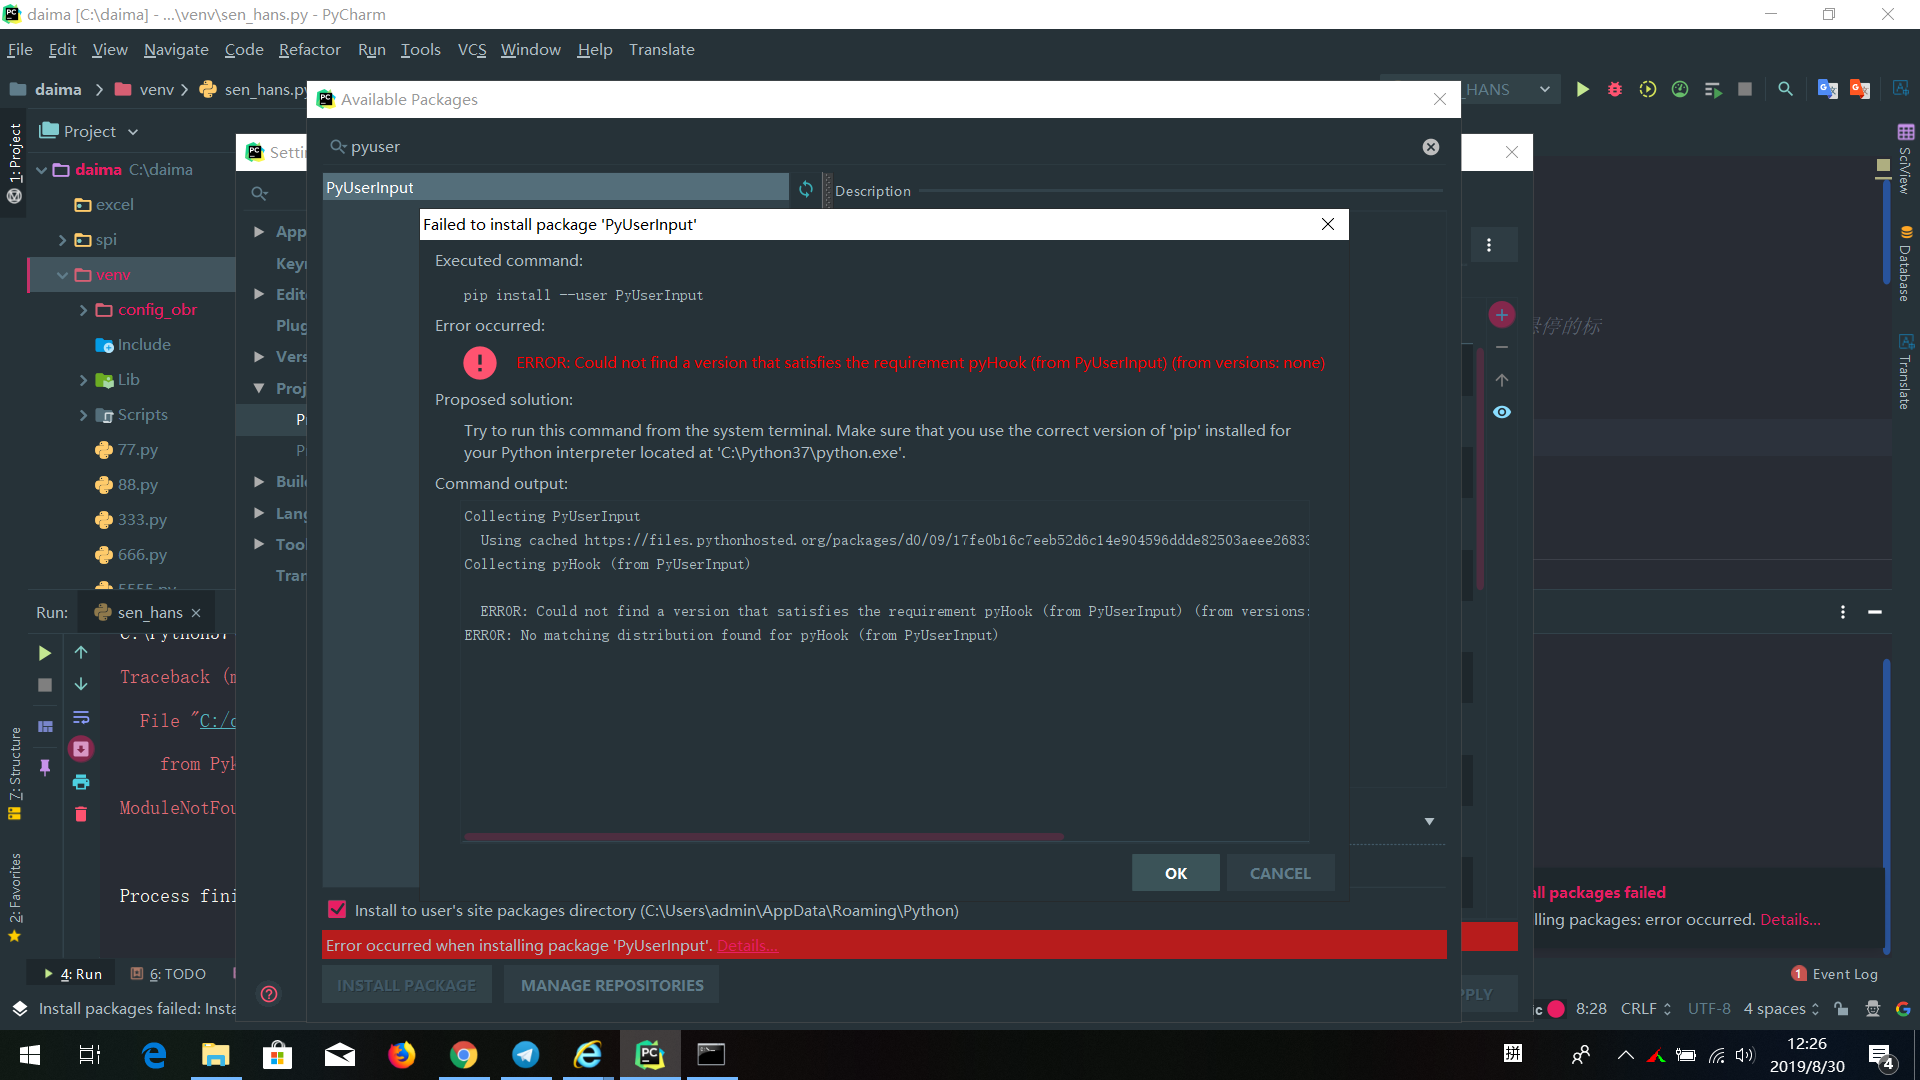Uncheck install to user's site packages

[337, 909]
